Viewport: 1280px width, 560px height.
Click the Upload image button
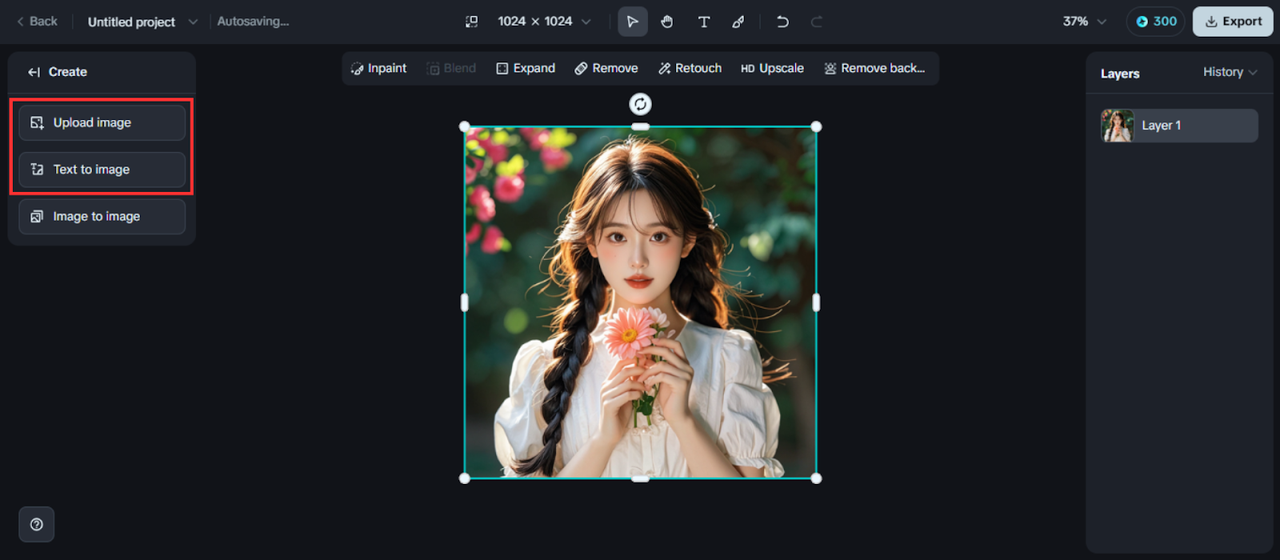[102, 122]
